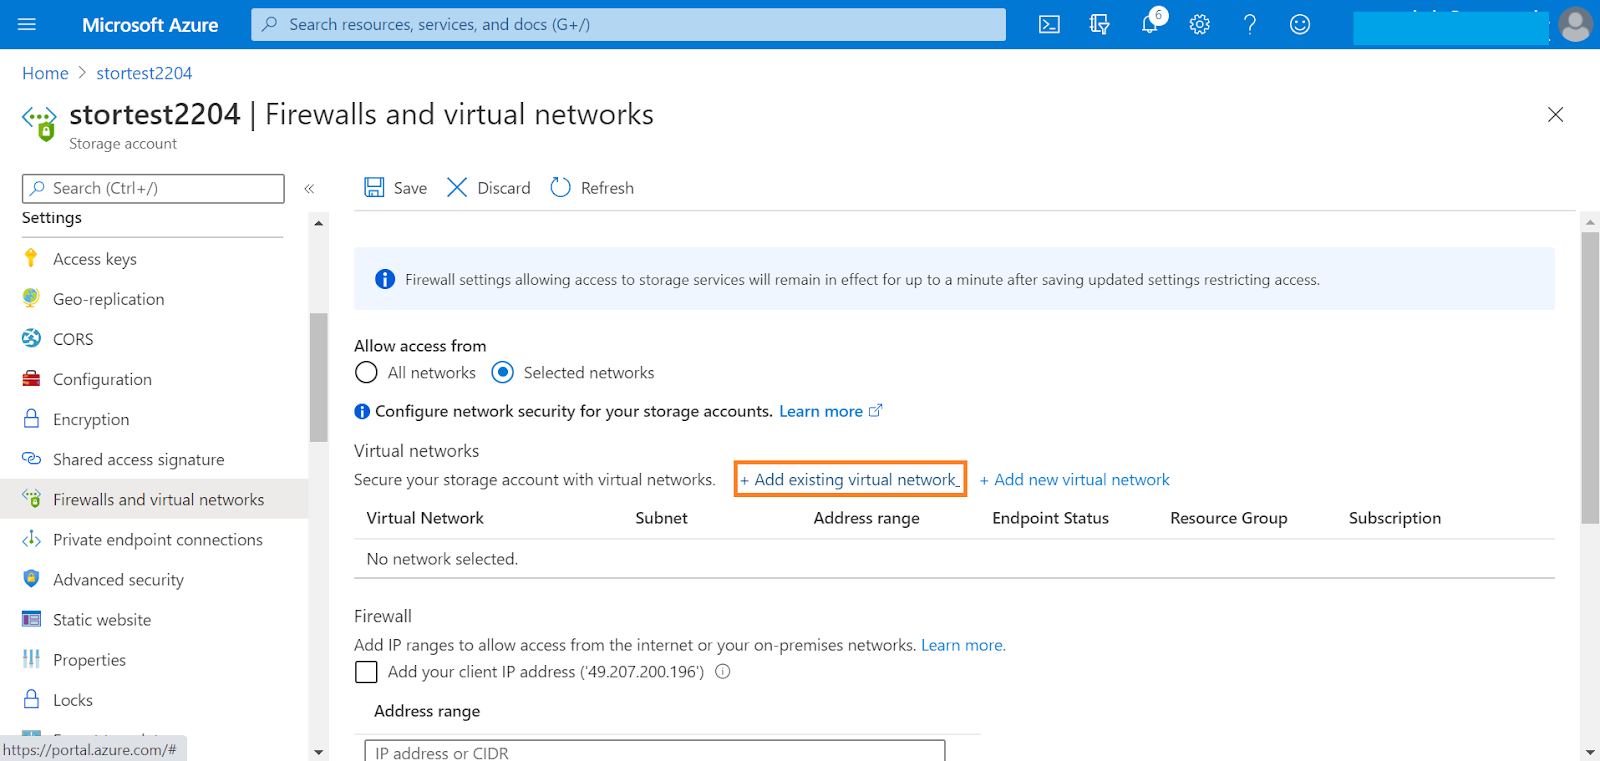Image resolution: width=1600 pixels, height=761 pixels.
Task: Open the portal settings gear
Action: (x=1200, y=25)
